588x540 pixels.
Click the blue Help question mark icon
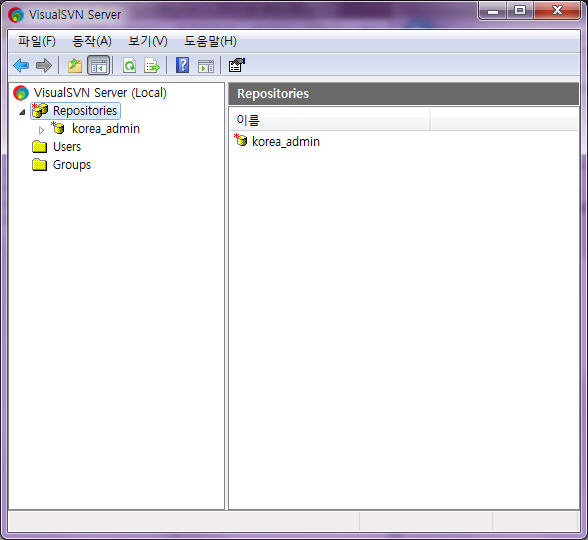coord(183,65)
